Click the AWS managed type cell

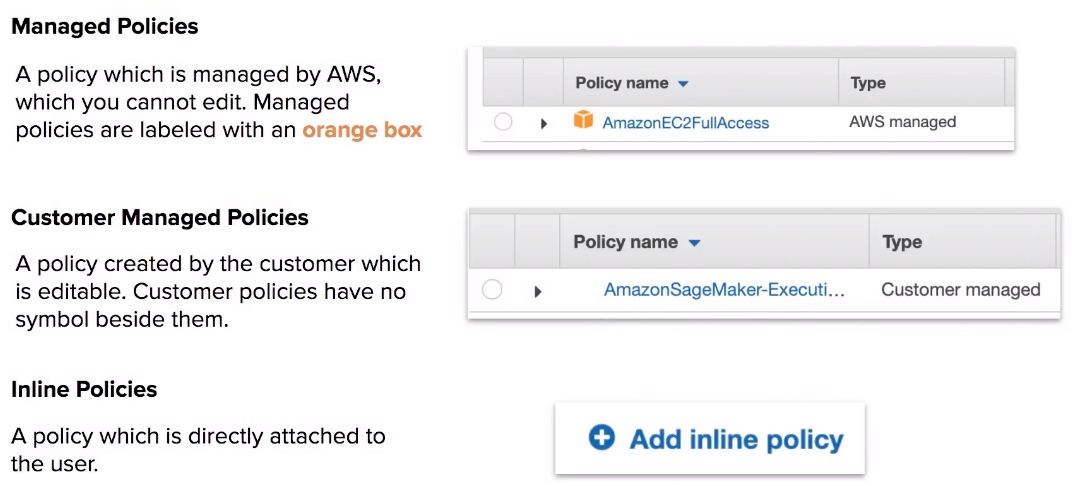[902, 122]
